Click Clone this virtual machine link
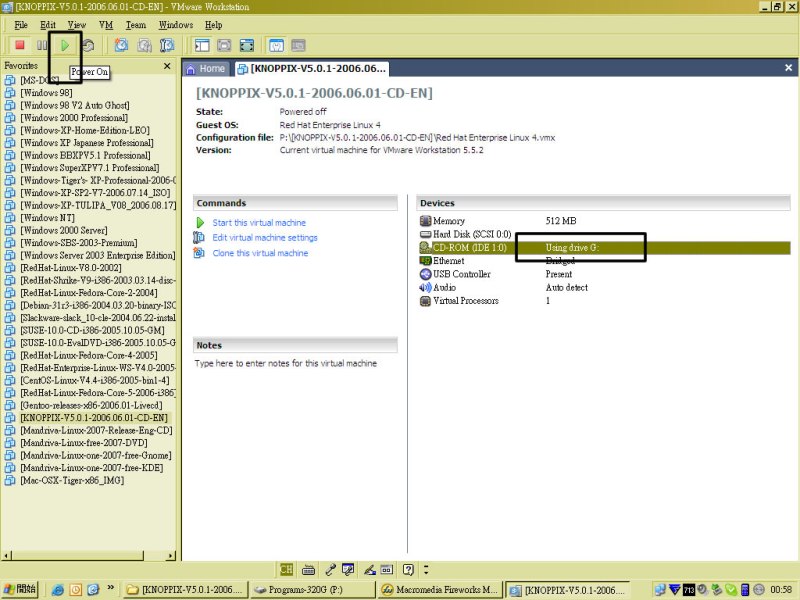The height and width of the screenshot is (600, 800). click(x=260, y=253)
